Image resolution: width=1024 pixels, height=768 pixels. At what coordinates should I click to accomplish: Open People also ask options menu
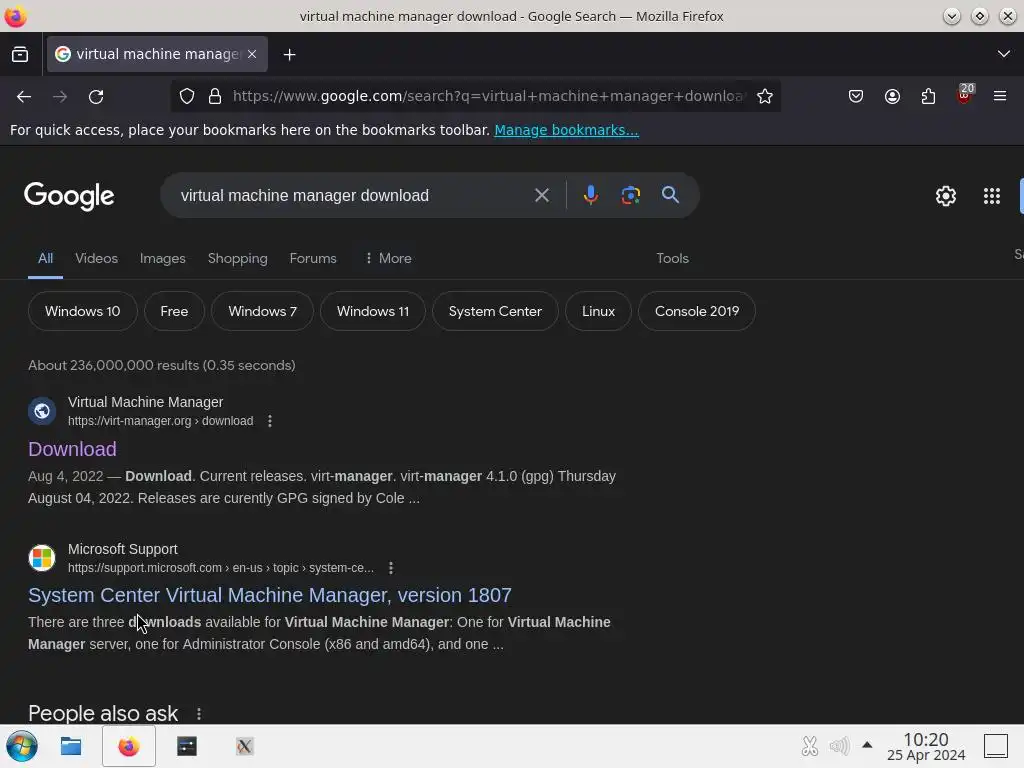[199, 714]
